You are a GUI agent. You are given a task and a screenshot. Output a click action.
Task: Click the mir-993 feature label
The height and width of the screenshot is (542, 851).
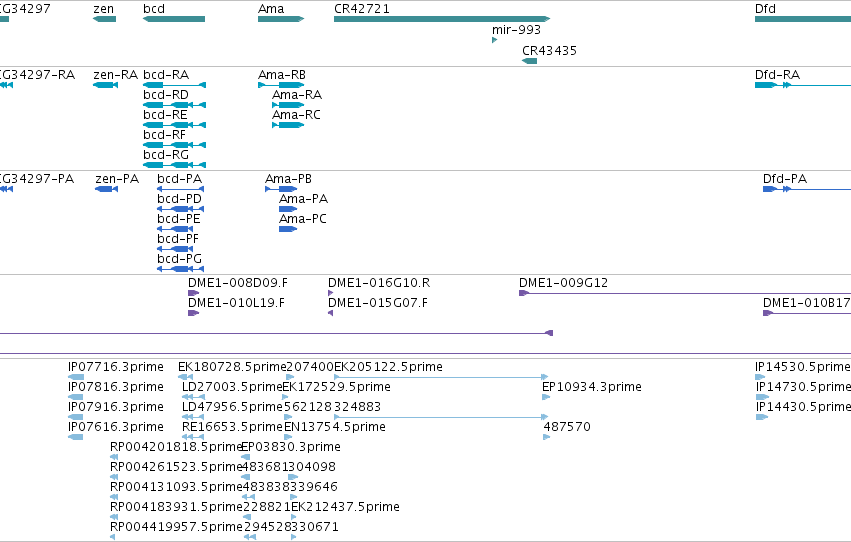pyautogui.click(x=516, y=30)
